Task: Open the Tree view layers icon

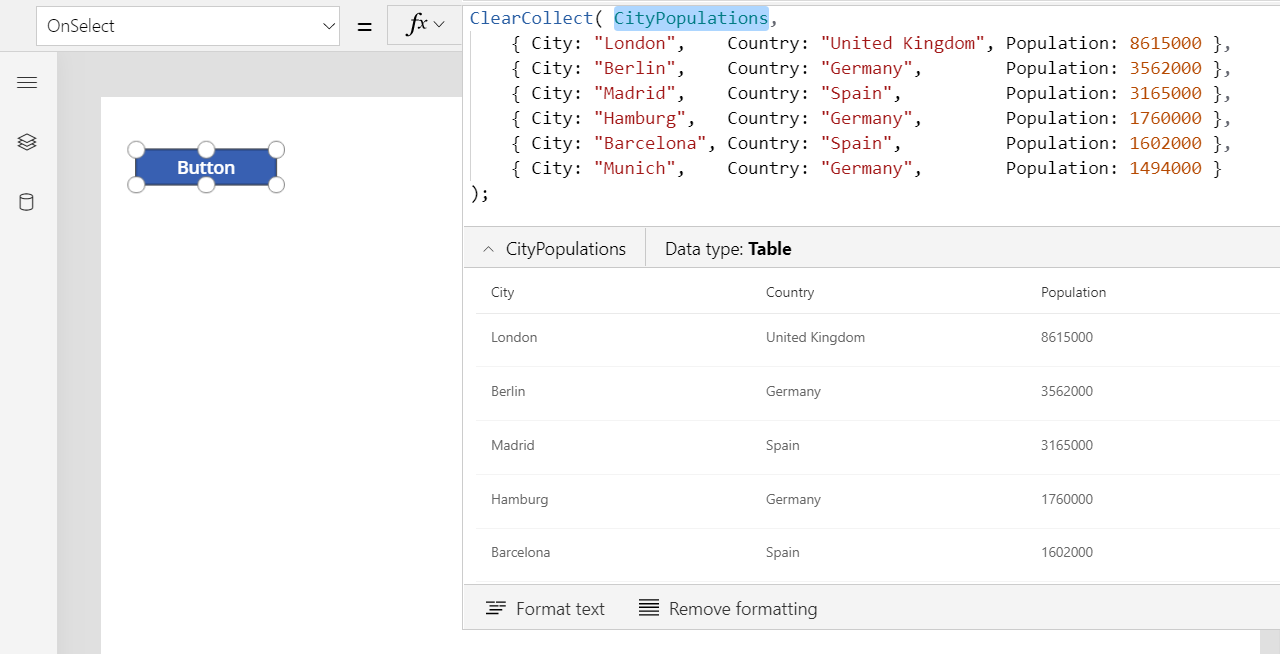Action: pos(27,143)
